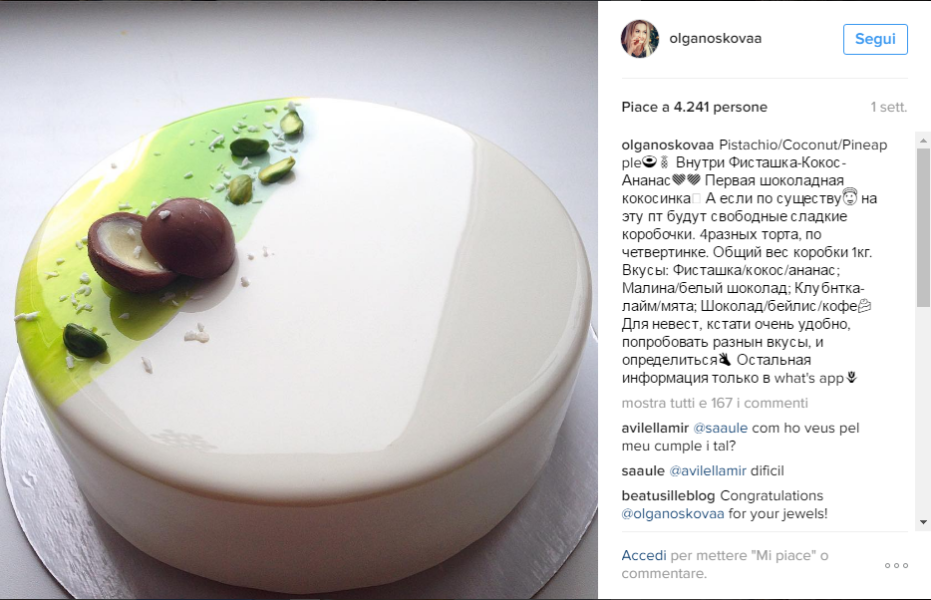The image size is (931, 600).
Task: Open olganoskovaa username in the header
Action: pos(715,39)
